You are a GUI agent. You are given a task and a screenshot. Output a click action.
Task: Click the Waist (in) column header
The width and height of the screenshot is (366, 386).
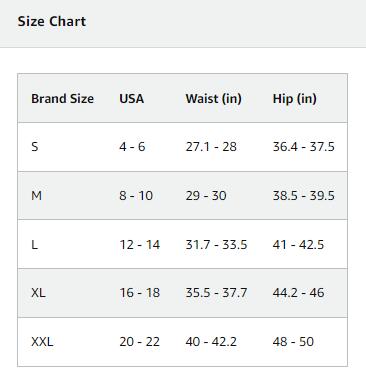pyautogui.click(x=213, y=99)
